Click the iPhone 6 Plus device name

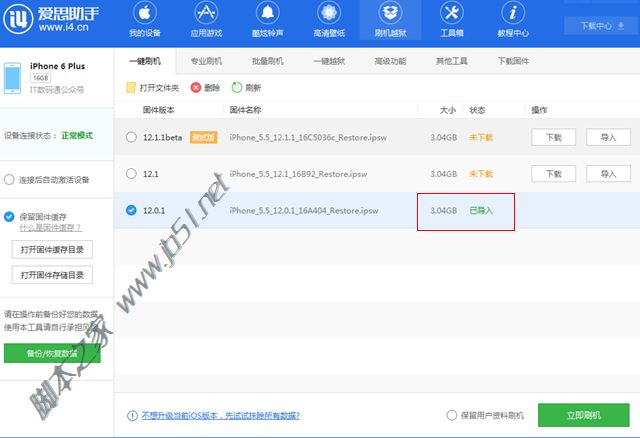(x=58, y=66)
